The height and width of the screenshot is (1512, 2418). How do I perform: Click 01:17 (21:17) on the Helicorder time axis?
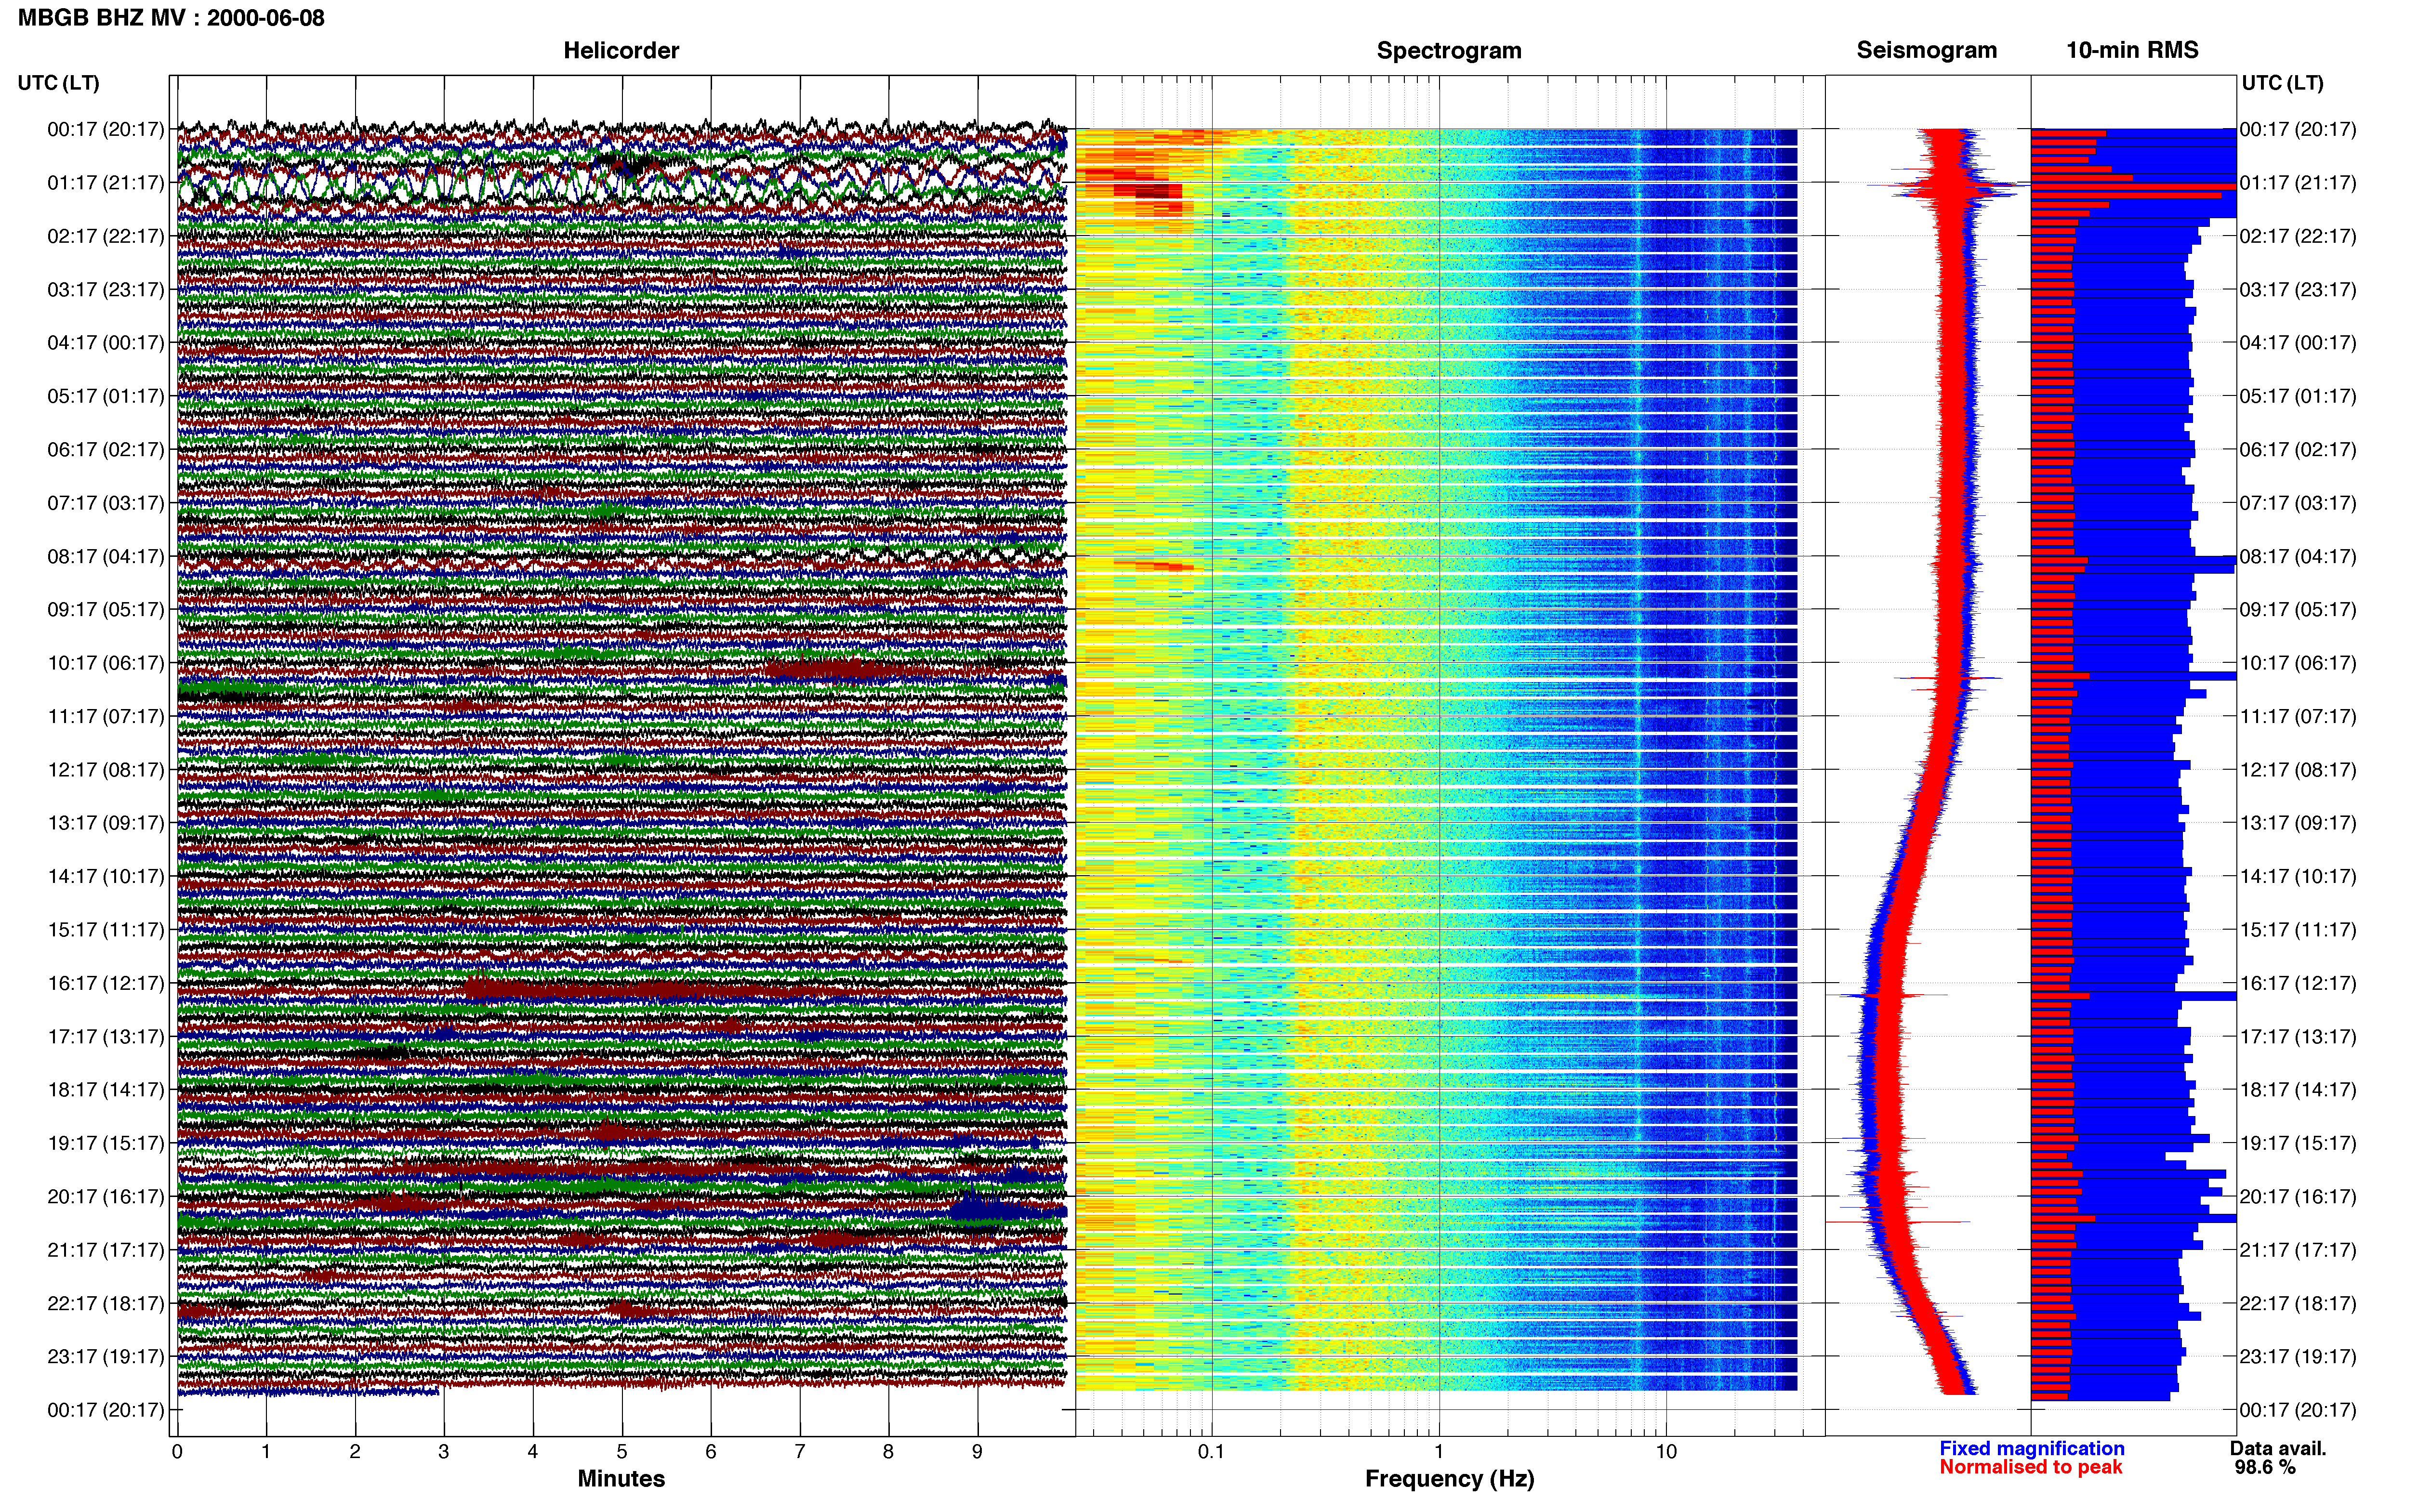106,182
